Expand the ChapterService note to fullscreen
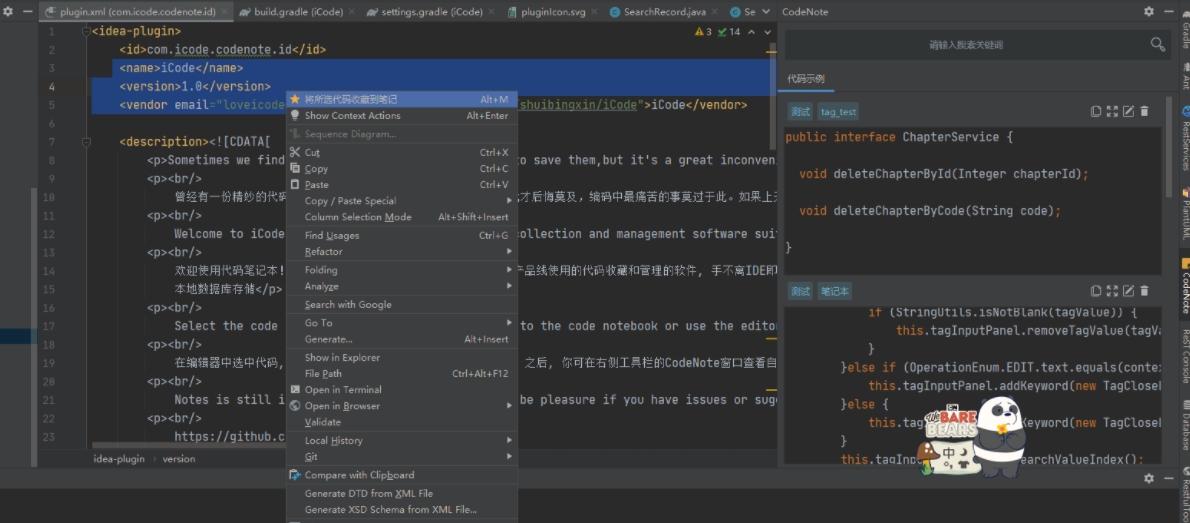The width and height of the screenshot is (1190, 523). (1112, 111)
